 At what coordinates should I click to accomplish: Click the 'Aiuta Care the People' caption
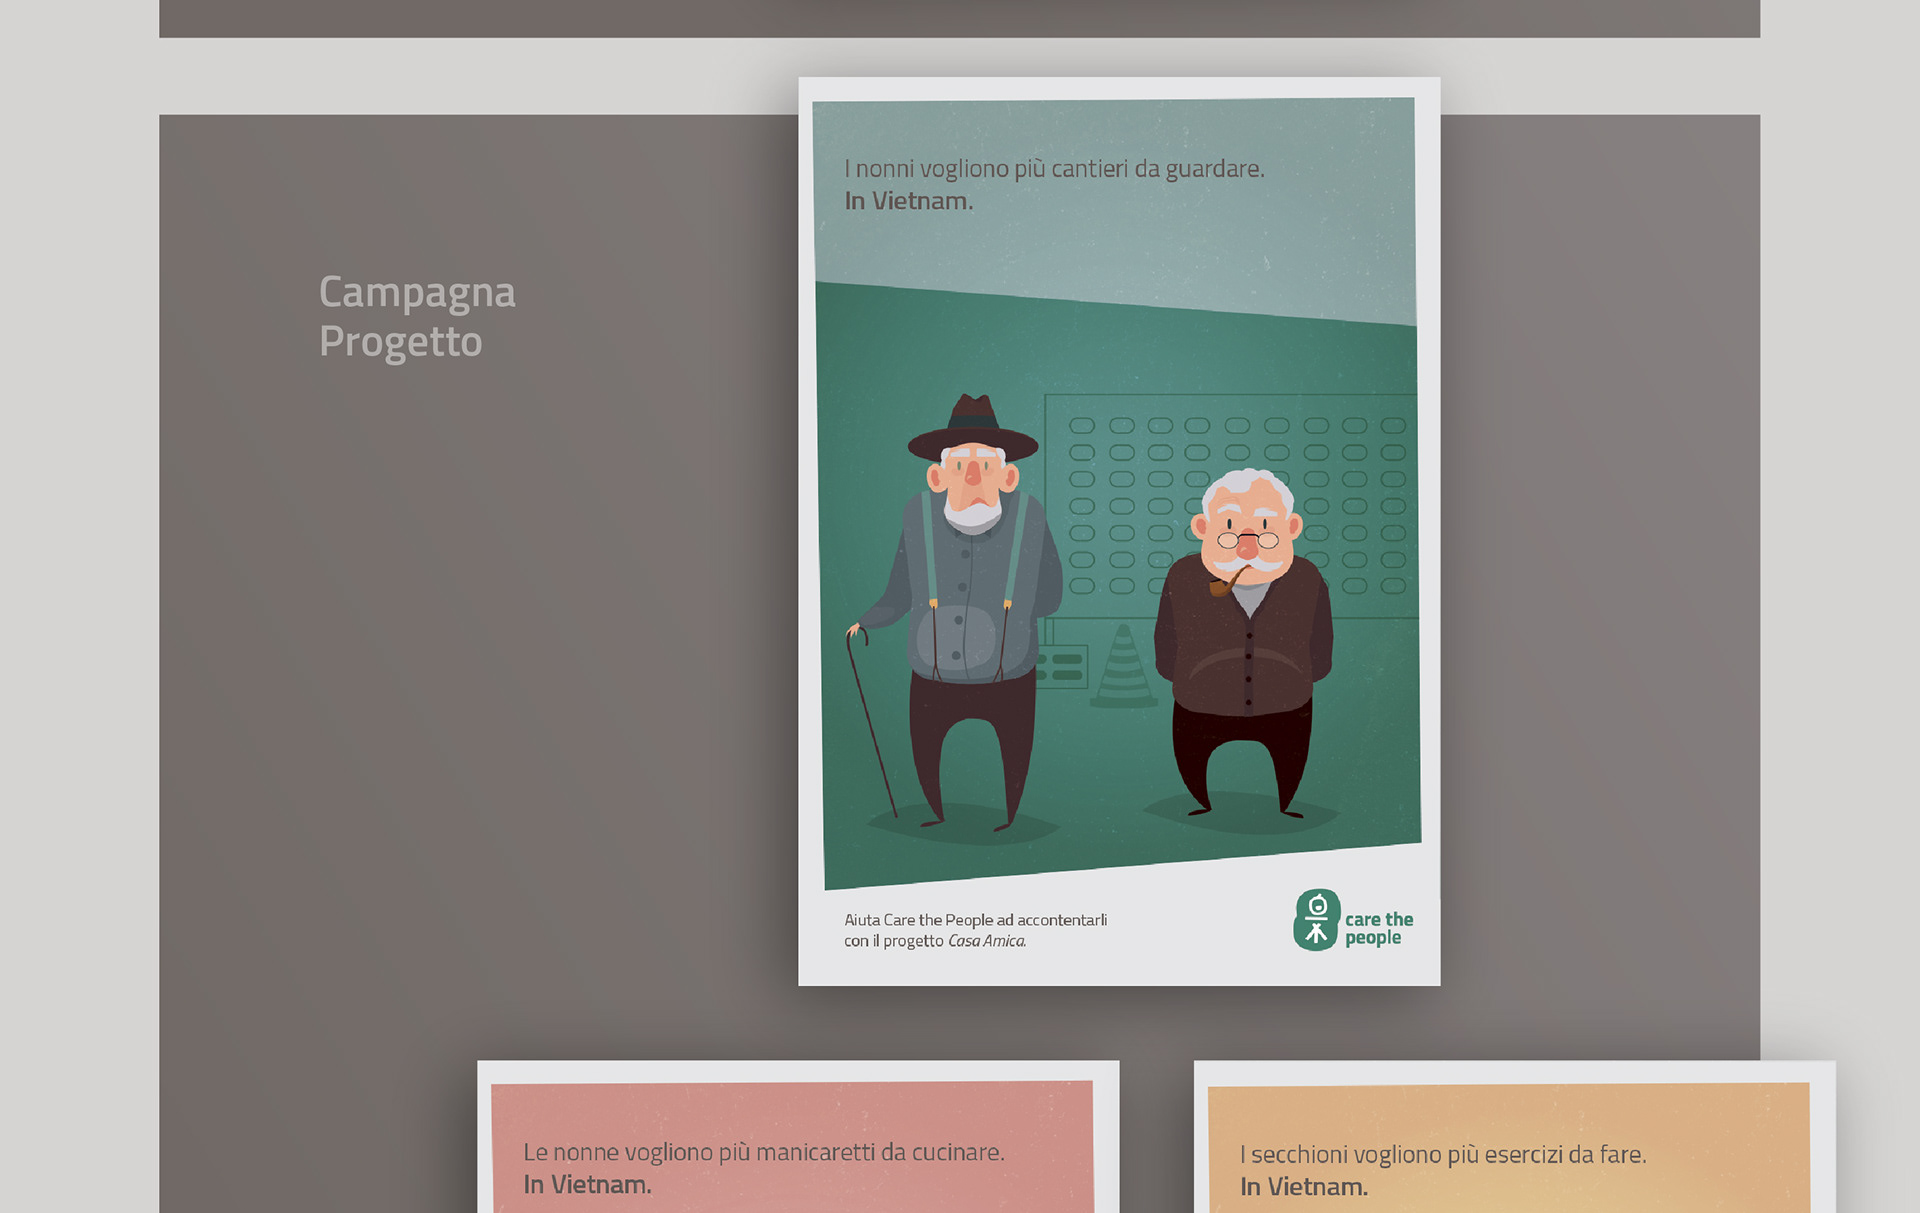(975, 920)
